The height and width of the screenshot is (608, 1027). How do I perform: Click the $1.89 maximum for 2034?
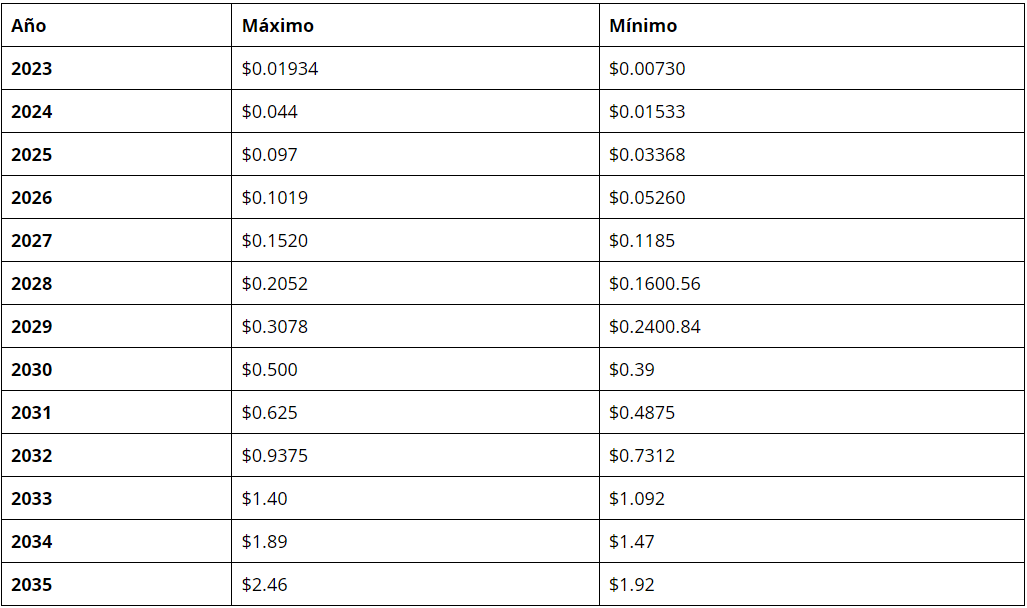point(265,542)
